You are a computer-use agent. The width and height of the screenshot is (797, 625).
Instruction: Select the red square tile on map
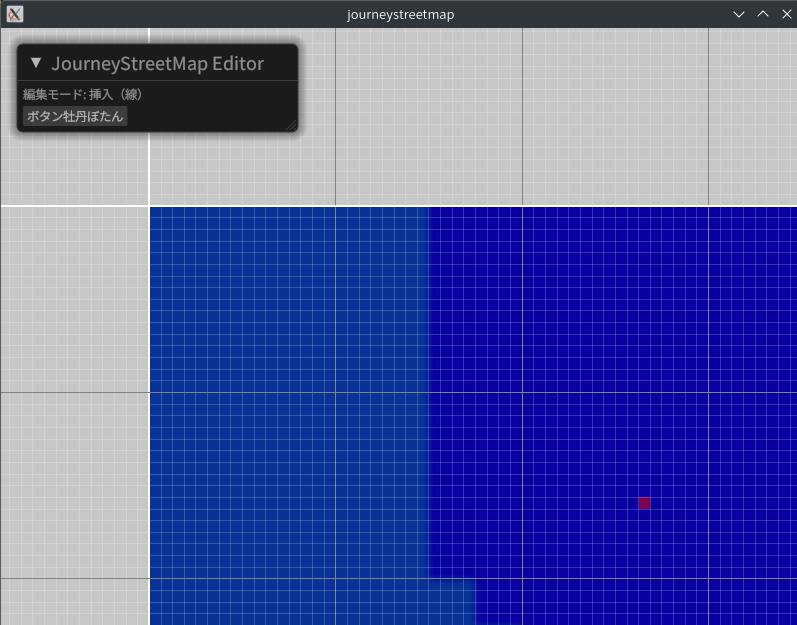pos(644,503)
